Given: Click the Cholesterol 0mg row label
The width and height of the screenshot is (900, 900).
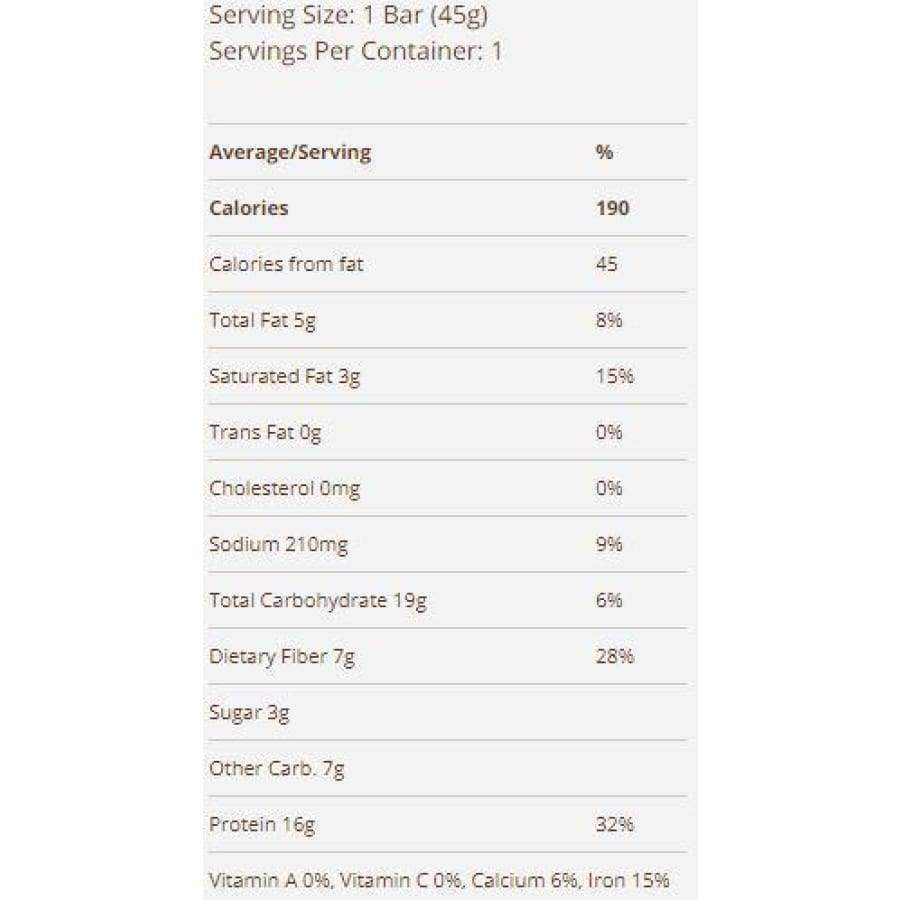Looking at the screenshot, I should (x=285, y=488).
